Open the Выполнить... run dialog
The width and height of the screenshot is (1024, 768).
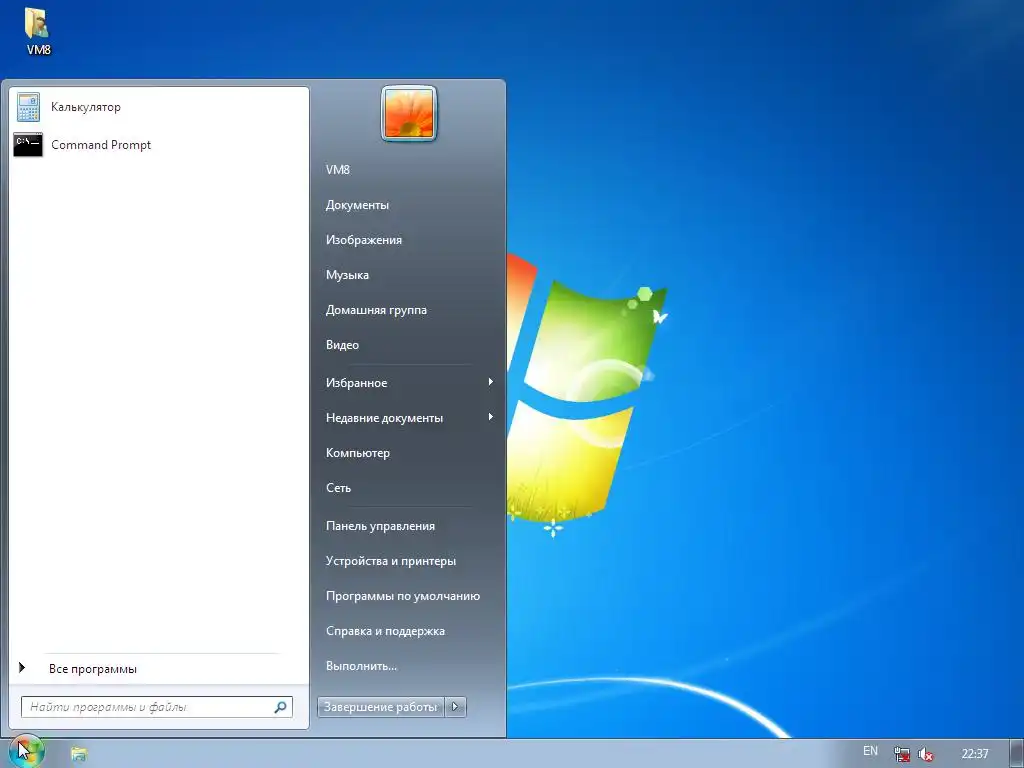click(x=361, y=666)
